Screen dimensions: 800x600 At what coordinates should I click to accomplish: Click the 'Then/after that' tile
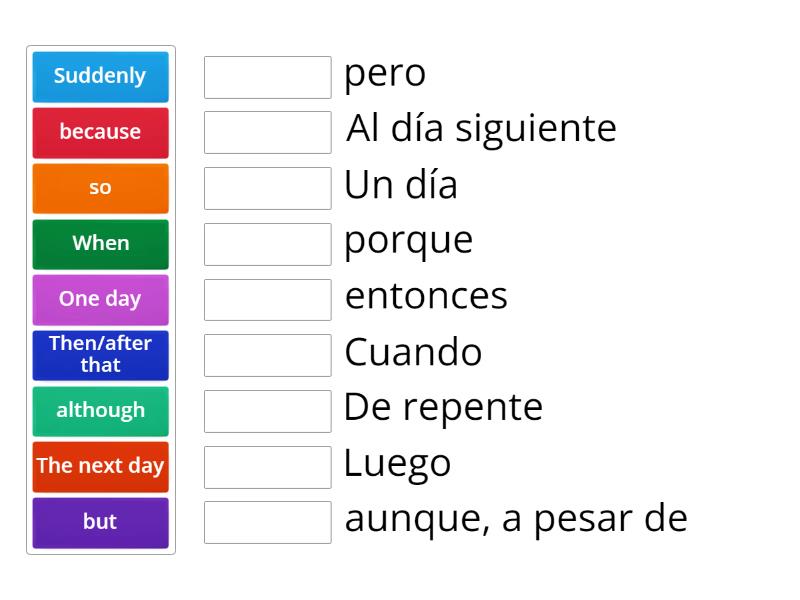pyautogui.click(x=100, y=355)
